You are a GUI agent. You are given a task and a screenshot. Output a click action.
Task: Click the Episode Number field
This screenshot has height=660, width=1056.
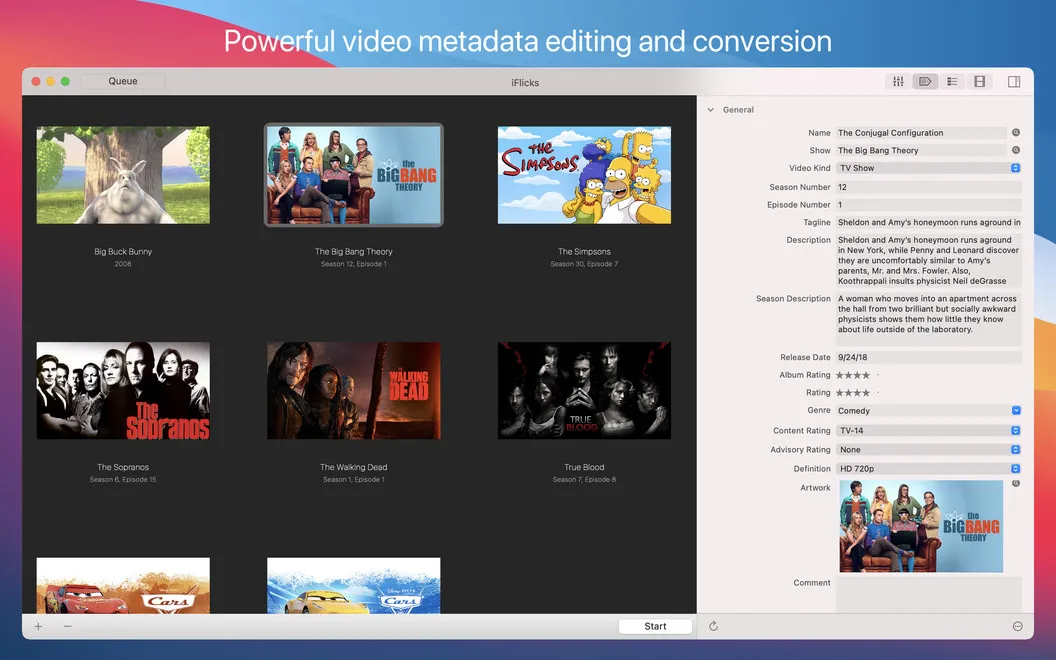pyautogui.click(x=929, y=205)
